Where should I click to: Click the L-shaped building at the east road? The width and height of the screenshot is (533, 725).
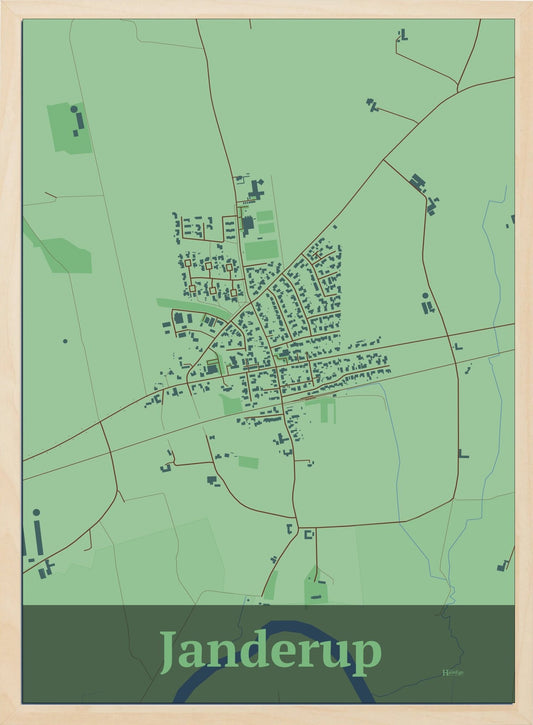[x=463, y=454]
